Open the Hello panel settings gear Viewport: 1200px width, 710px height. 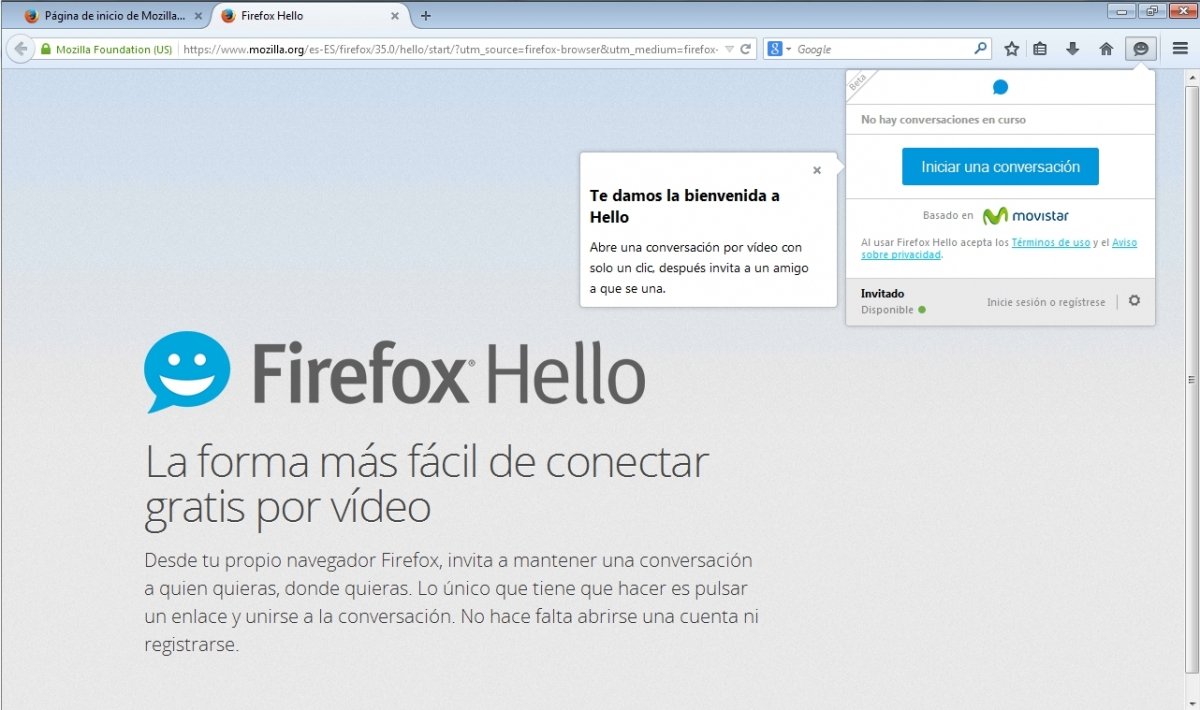pos(1134,301)
